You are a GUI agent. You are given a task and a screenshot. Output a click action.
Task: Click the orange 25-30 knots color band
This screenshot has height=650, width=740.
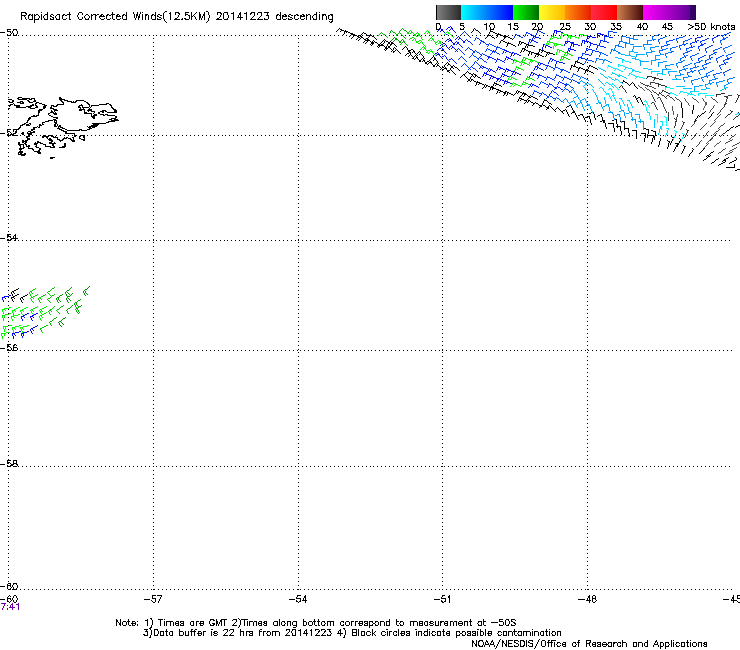click(x=578, y=12)
